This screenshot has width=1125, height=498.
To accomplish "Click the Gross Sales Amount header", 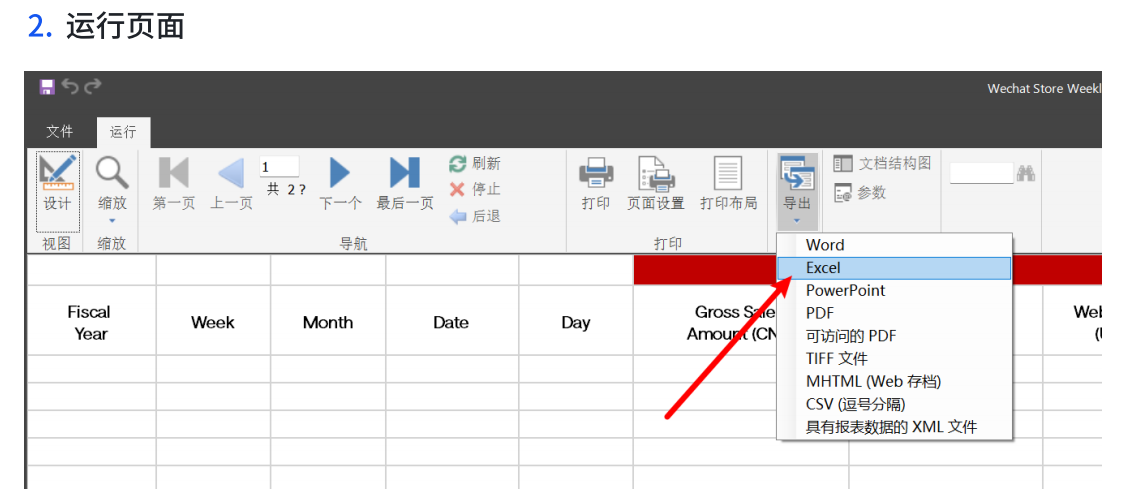I will click(733, 323).
